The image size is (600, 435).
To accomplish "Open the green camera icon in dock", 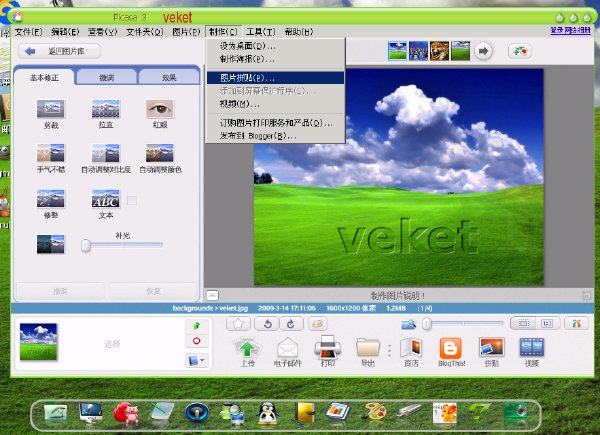I will (515, 414).
